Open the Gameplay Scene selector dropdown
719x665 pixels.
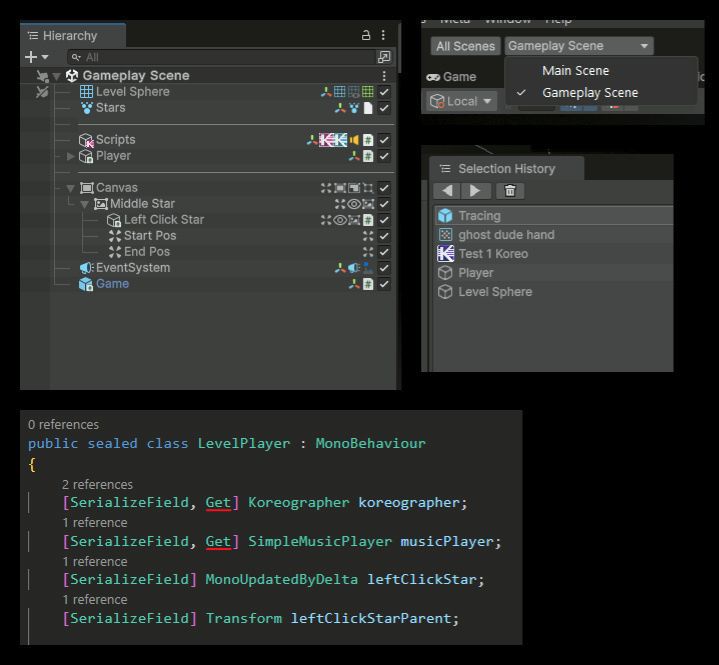pos(579,46)
